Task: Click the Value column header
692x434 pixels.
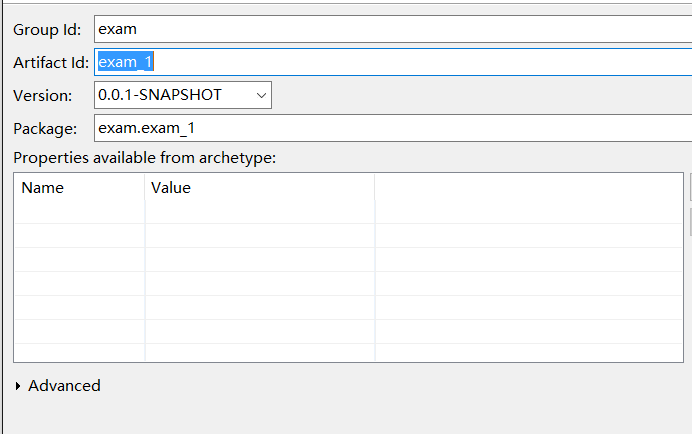Action: click(x=171, y=187)
